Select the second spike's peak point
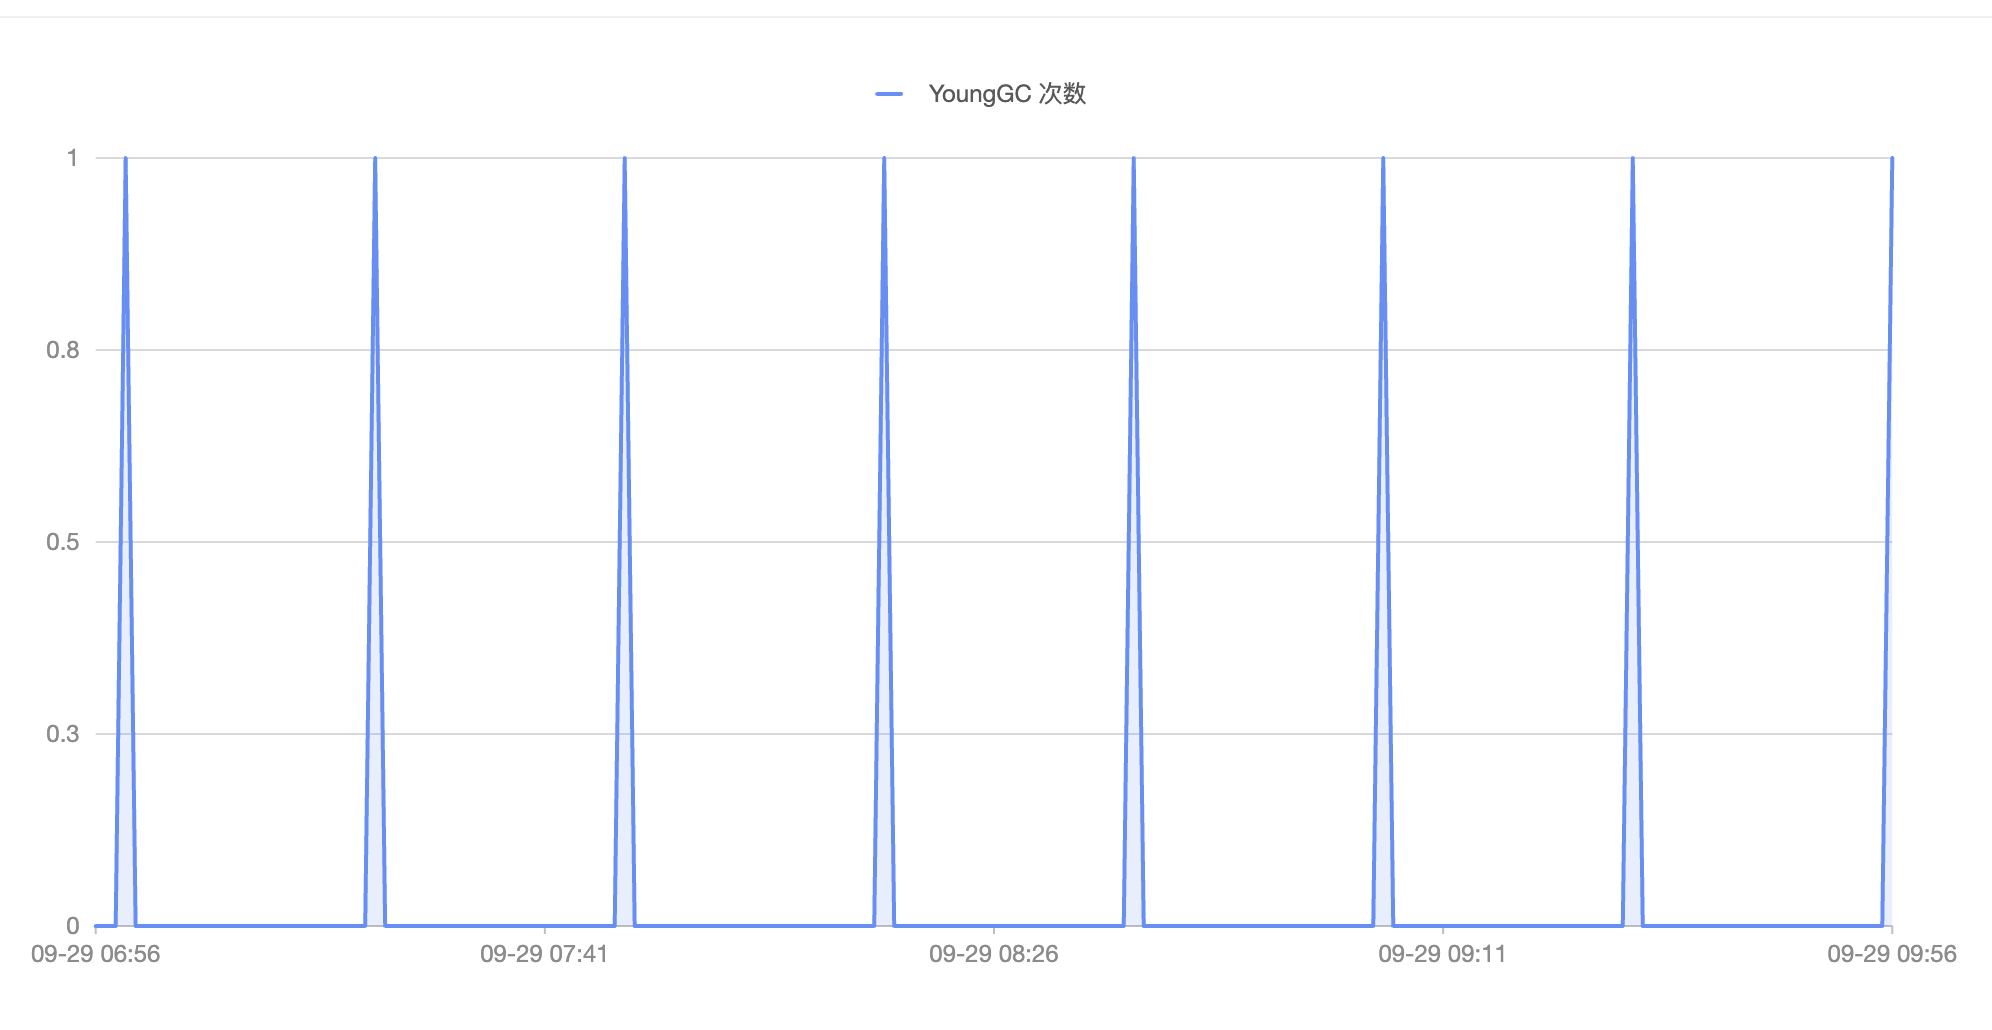 click(375, 159)
